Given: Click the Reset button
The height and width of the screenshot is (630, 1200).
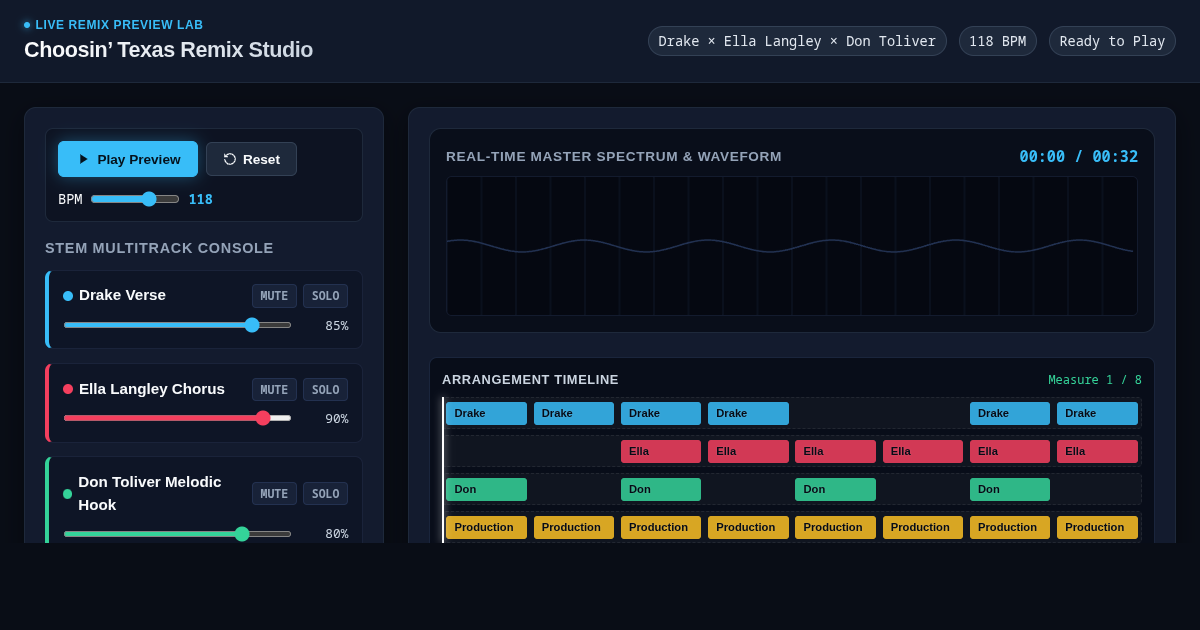Looking at the screenshot, I should [x=251, y=159].
